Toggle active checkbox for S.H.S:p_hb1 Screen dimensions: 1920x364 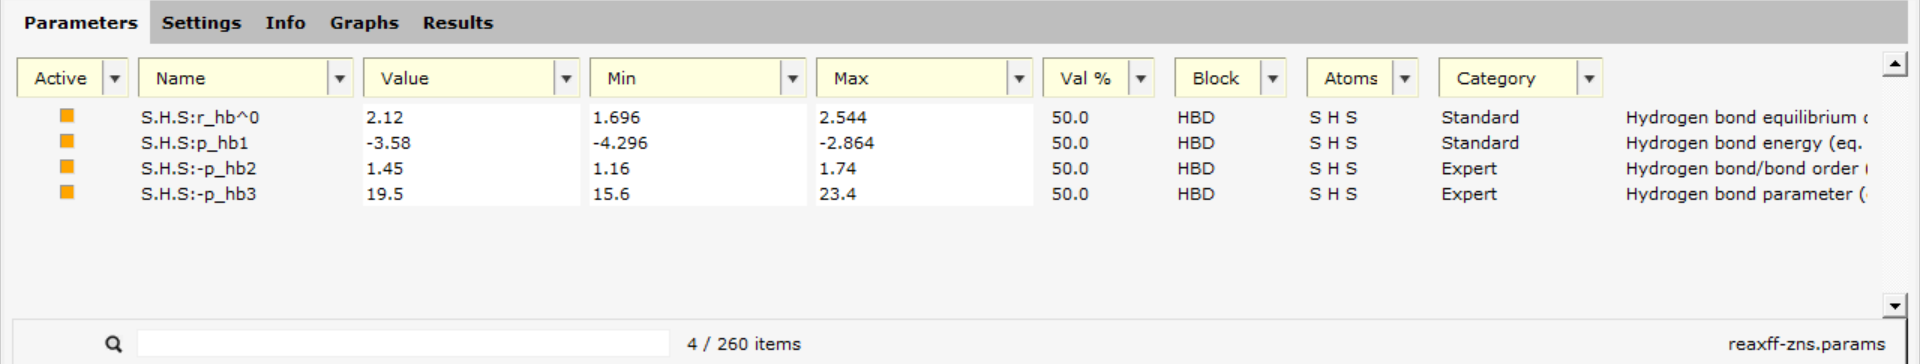pyautogui.click(x=67, y=142)
